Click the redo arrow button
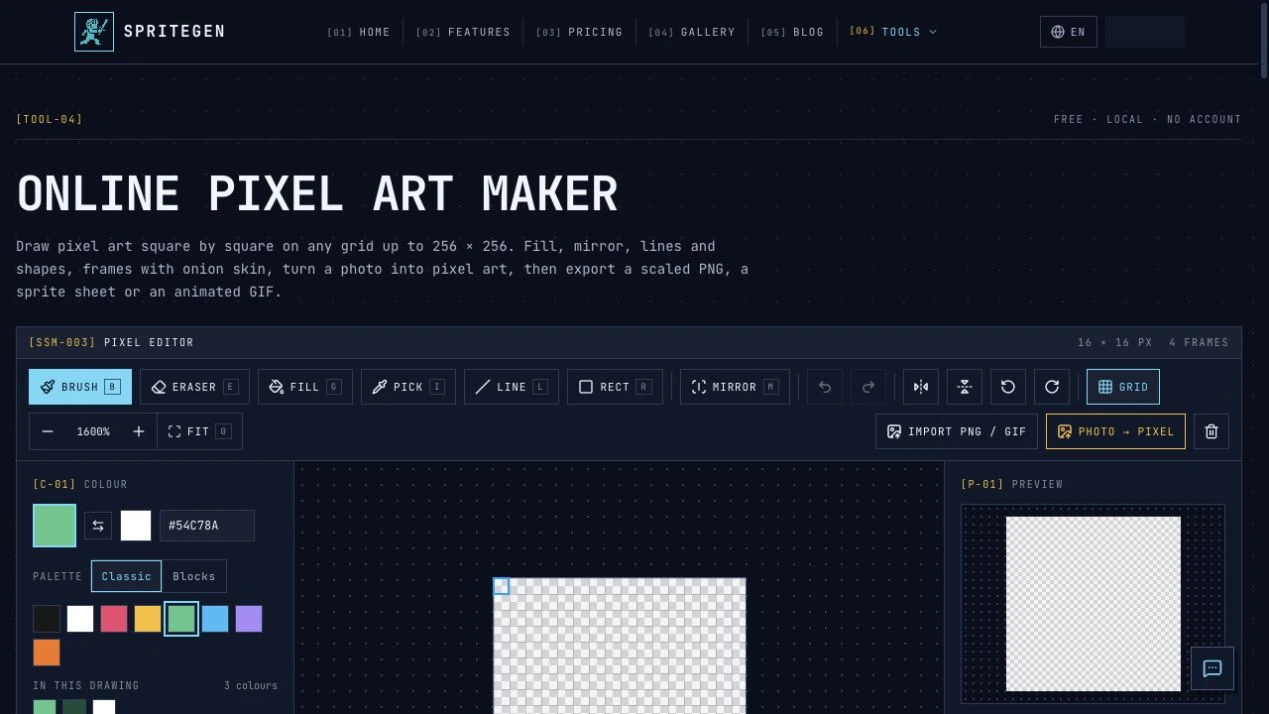Viewport: 1269px width, 714px height. pyautogui.click(x=868, y=387)
